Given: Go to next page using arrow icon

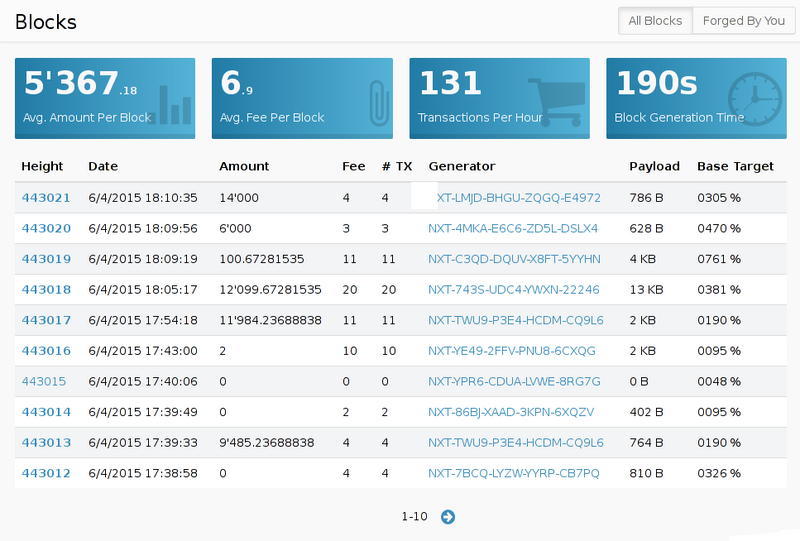Looking at the screenshot, I should (x=448, y=517).
